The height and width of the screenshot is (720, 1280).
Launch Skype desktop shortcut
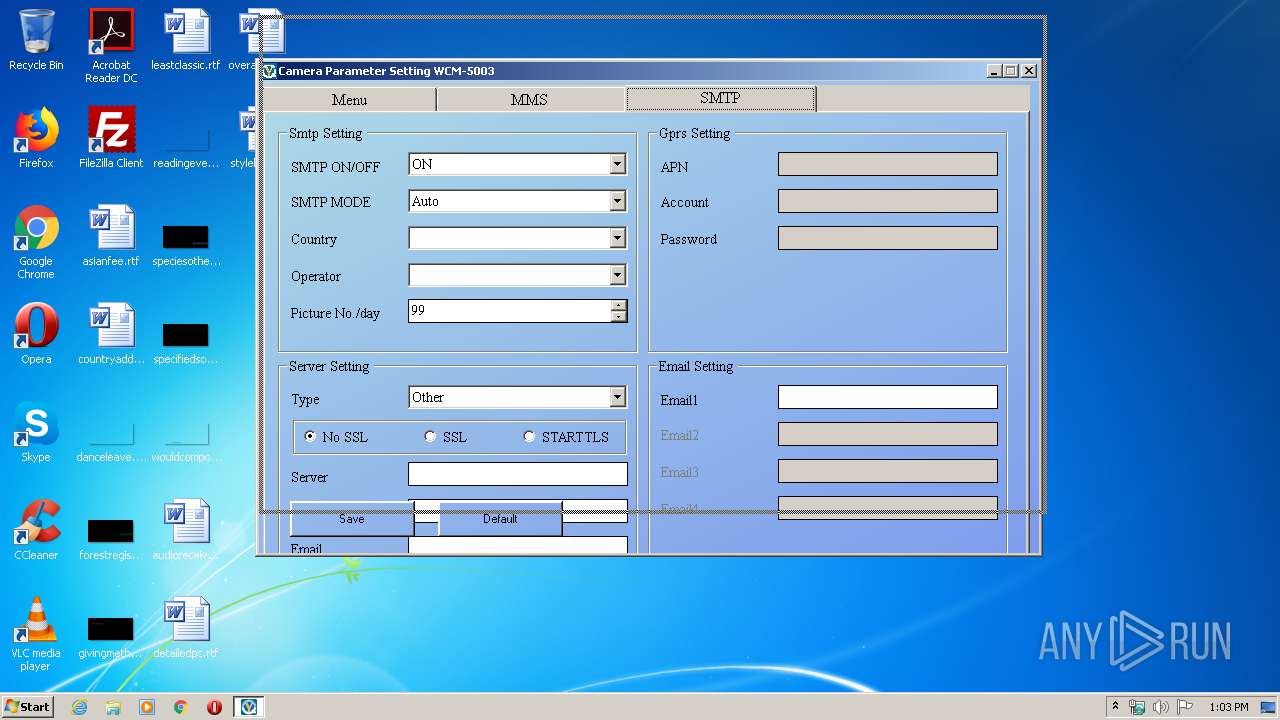tap(36, 432)
